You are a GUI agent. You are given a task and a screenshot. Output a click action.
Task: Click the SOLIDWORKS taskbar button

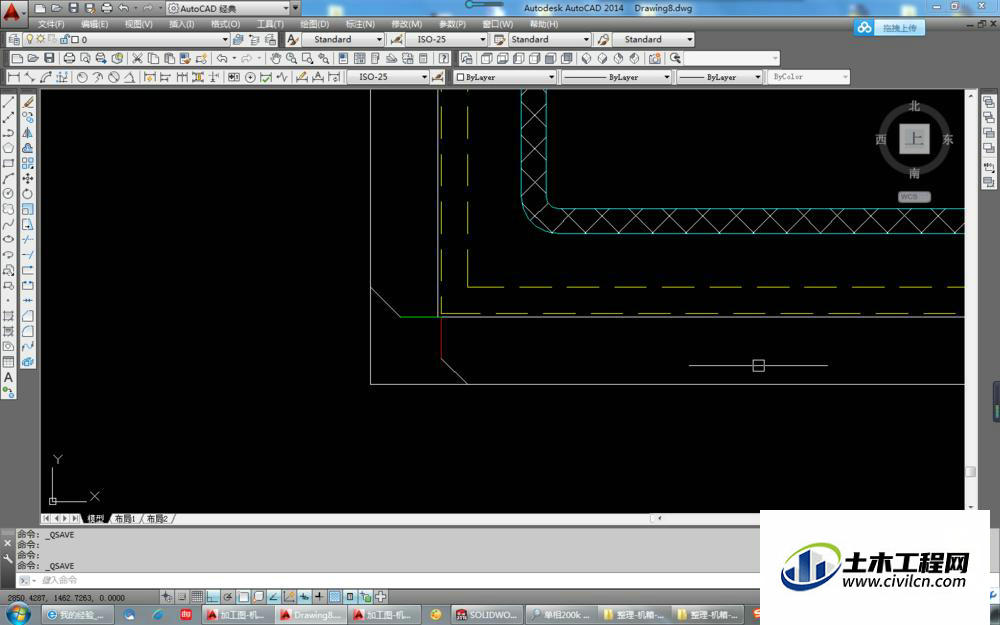(486, 615)
